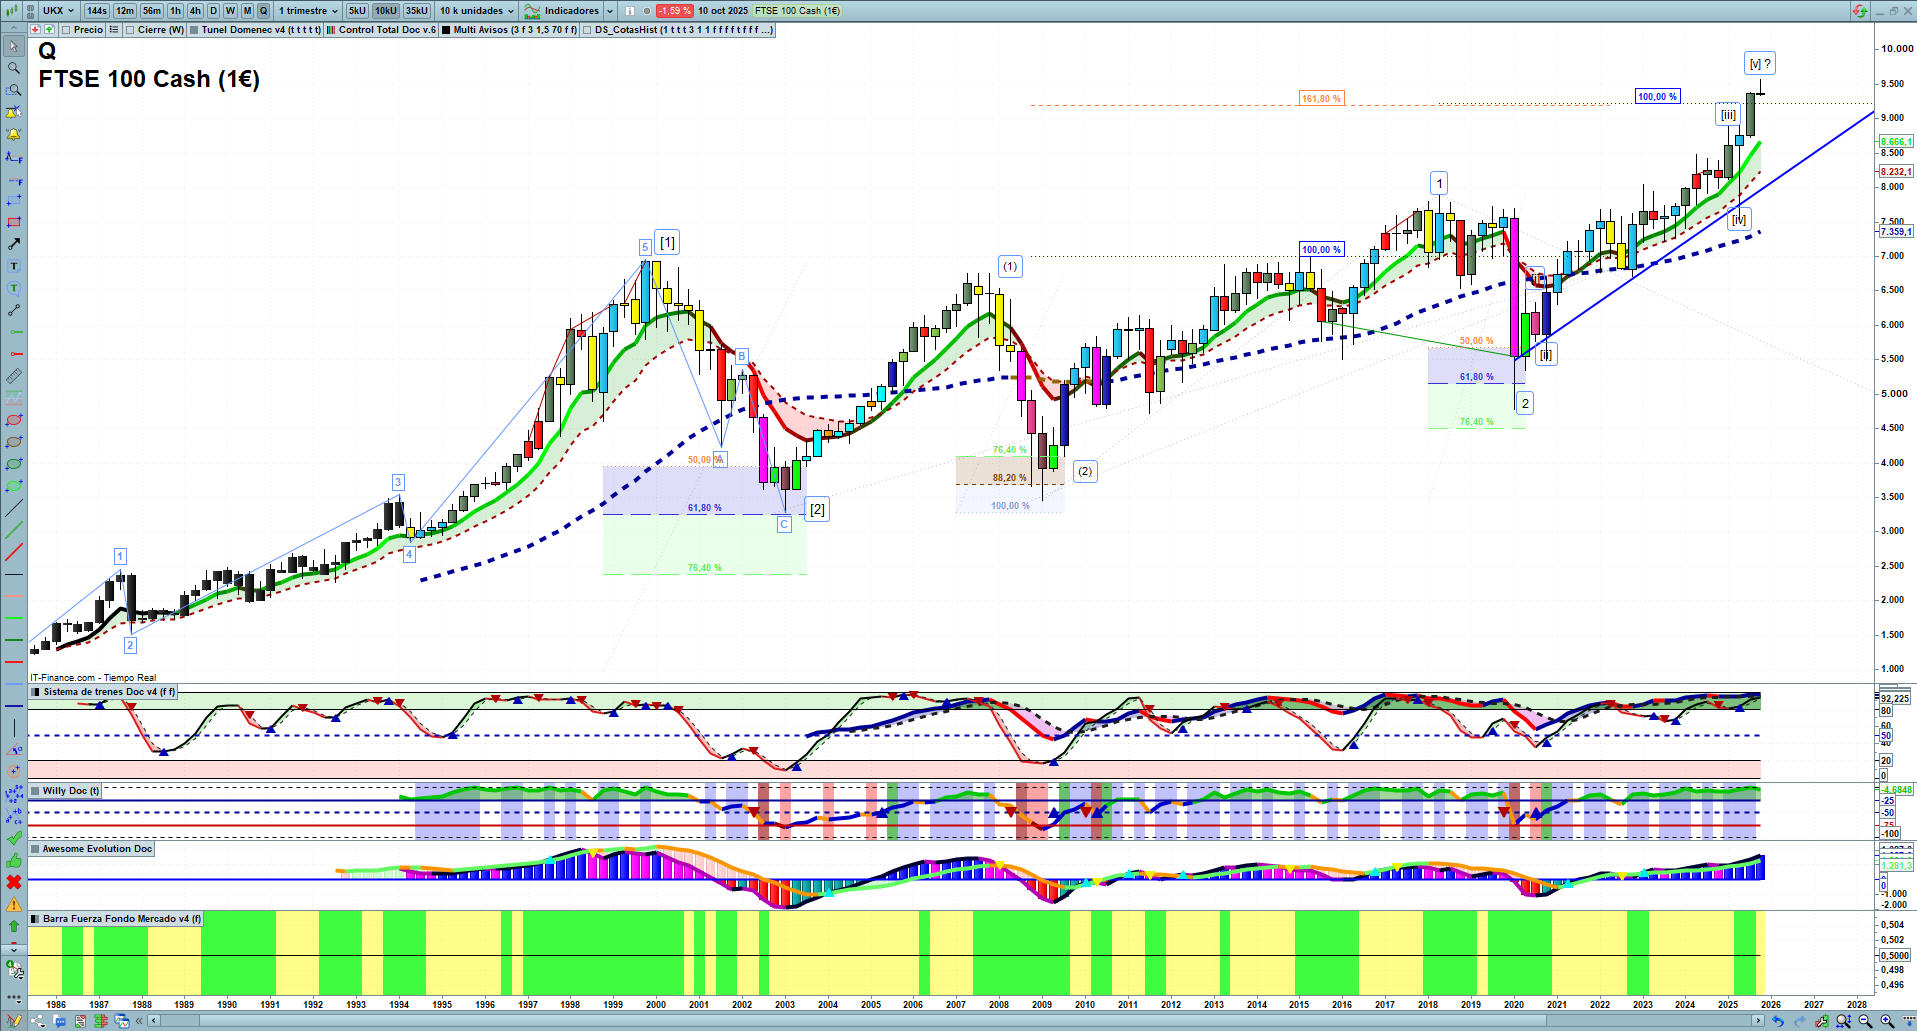This screenshot has height=1031, width=1917.
Task: Toggle the DS_CotasHist indicator checkbox
Action: click(x=588, y=30)
